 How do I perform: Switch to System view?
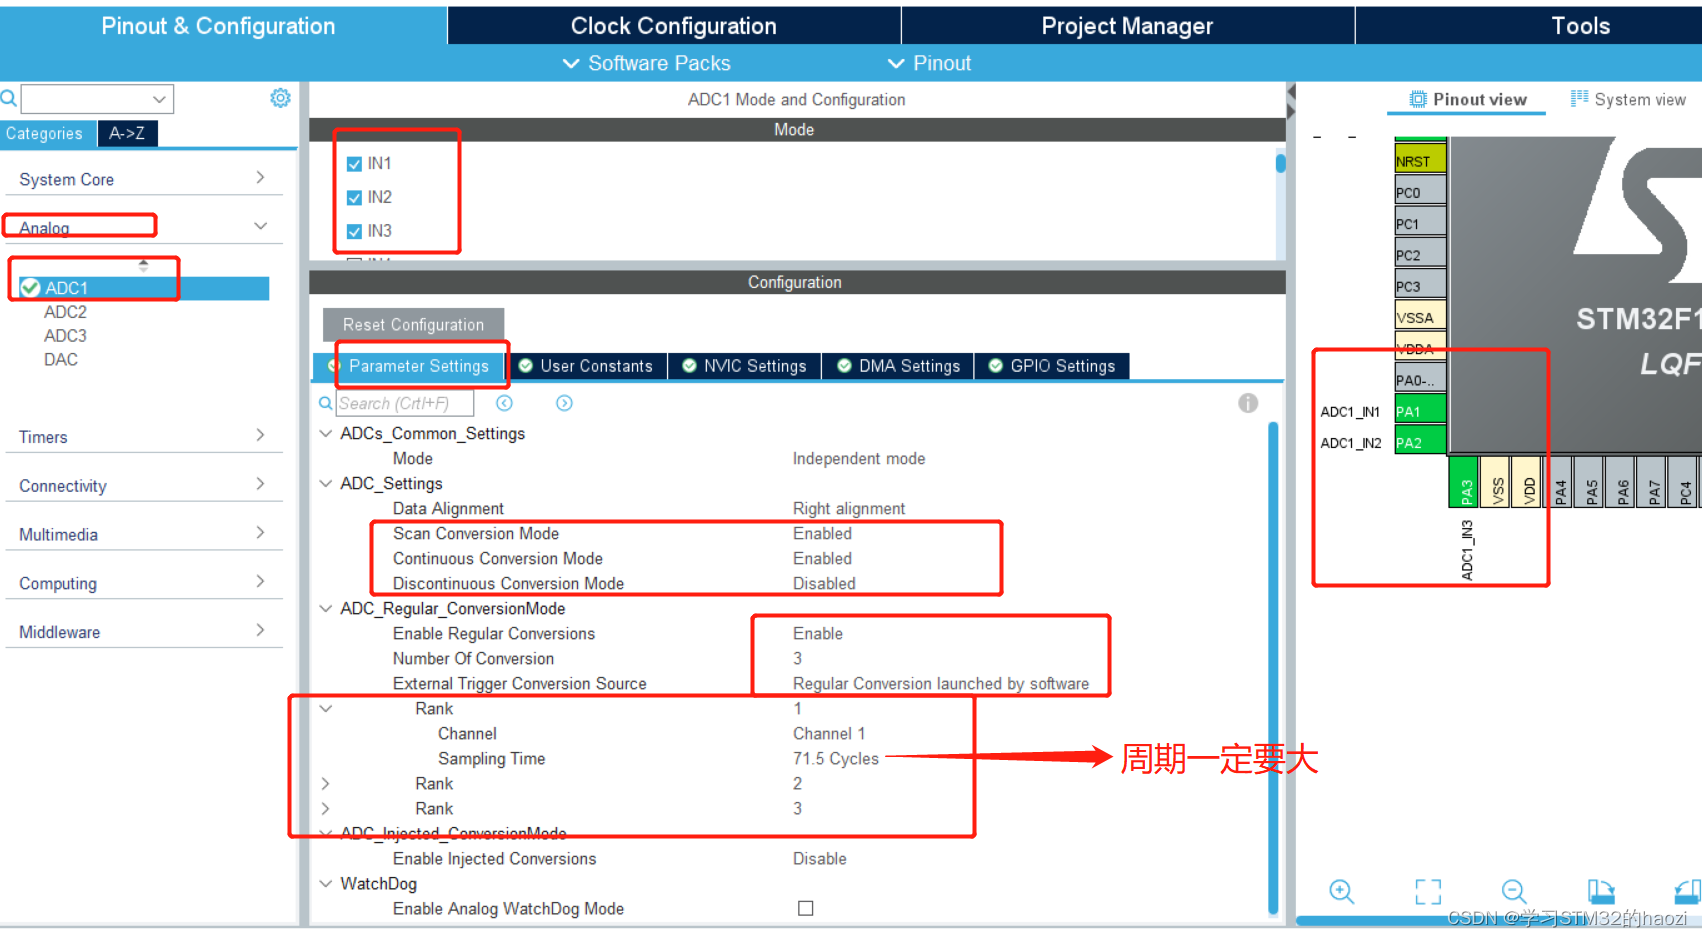tap(1628, 99)
